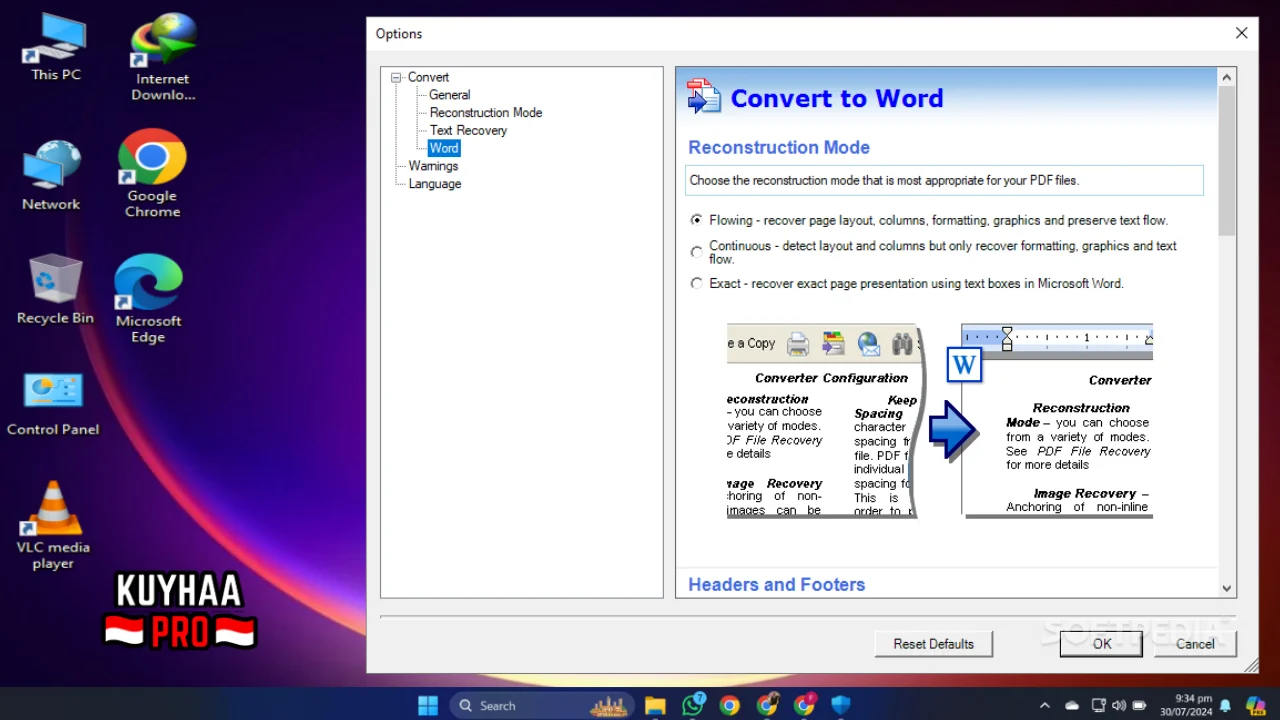Open Internet Download Manager desktop shortcut

[x=163, y=57]
